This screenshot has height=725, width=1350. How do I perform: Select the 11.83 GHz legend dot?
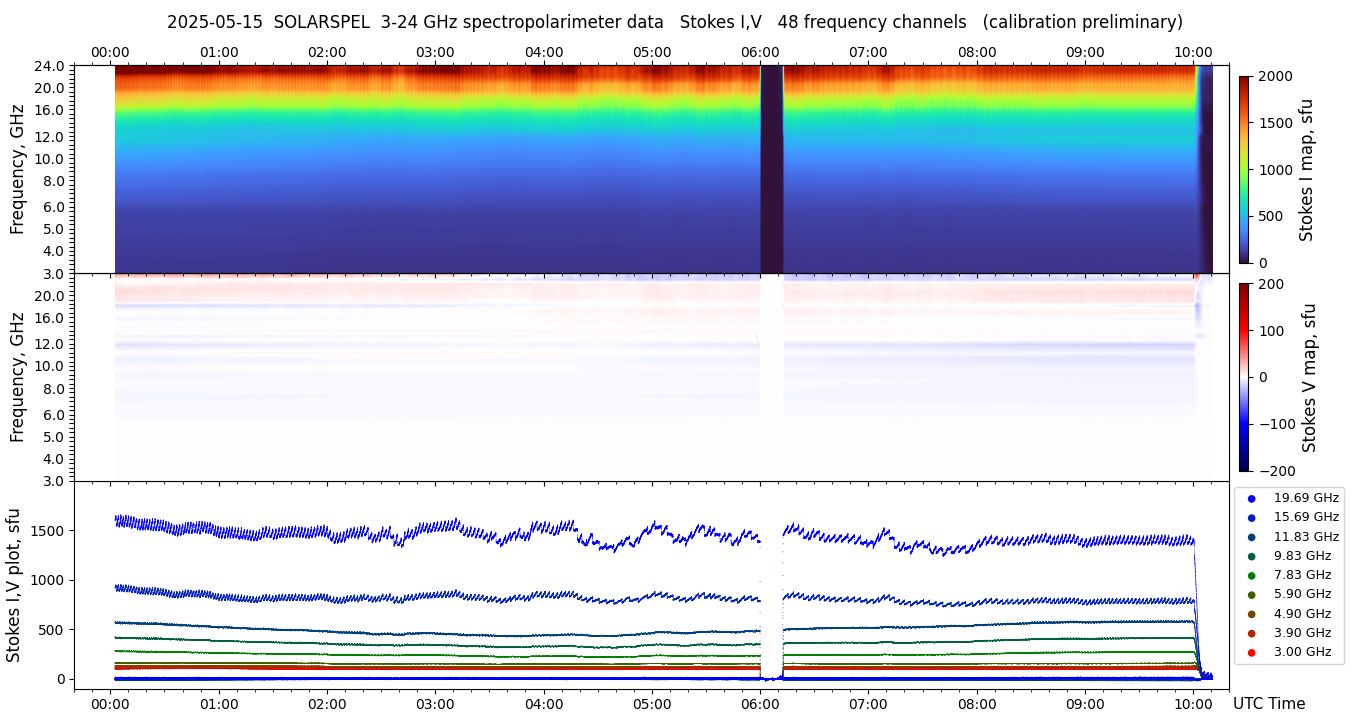[1251, 537]
